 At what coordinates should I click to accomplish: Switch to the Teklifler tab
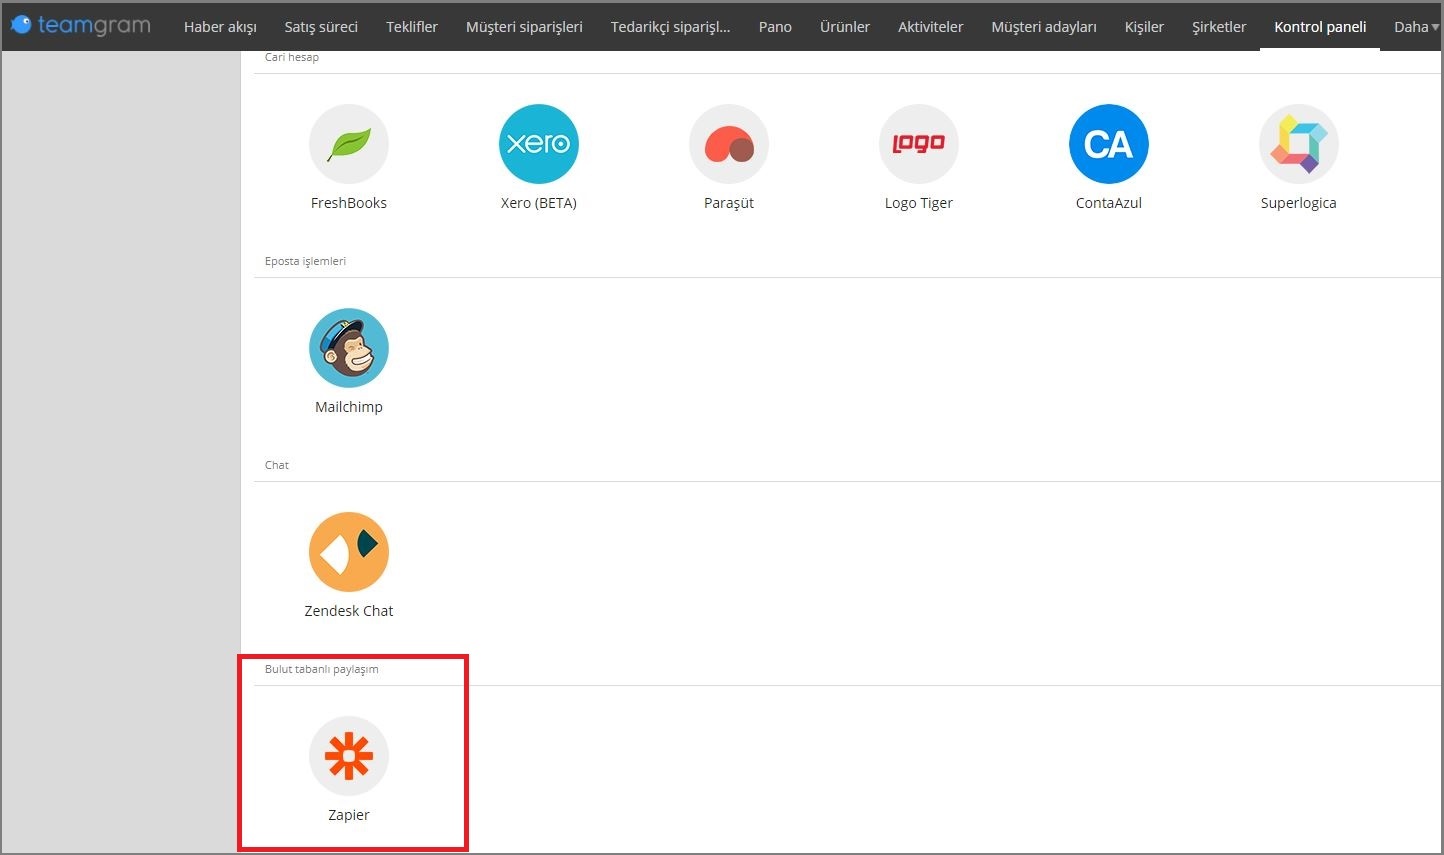(x=412, y=27)
